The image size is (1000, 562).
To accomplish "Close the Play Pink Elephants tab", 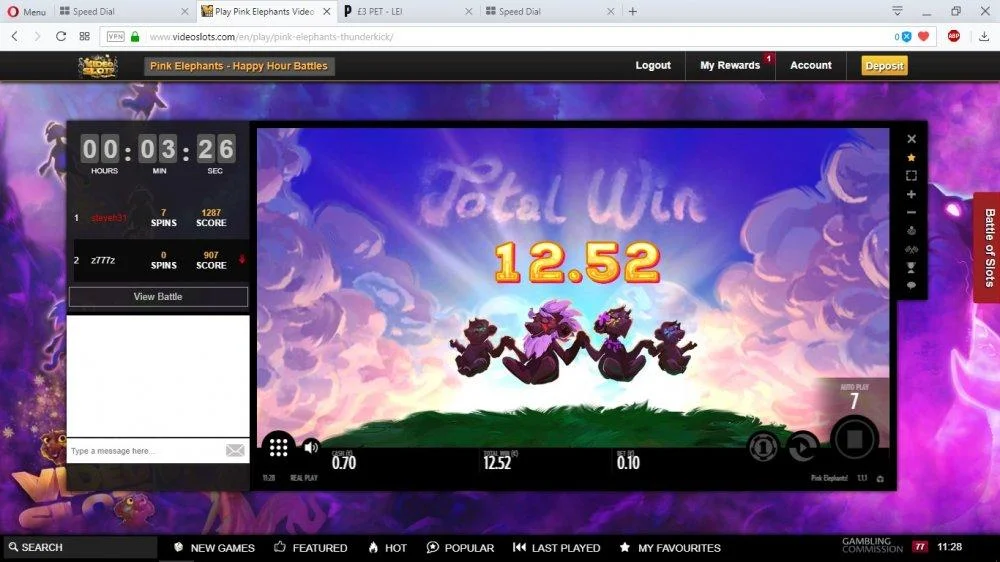I will pos(327,11).
